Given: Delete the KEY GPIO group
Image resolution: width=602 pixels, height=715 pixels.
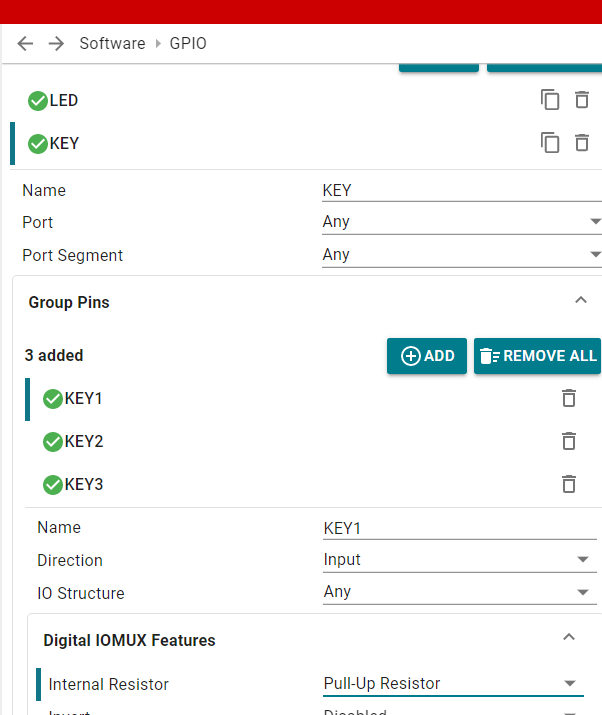Looking at the screenshot, I should point(582,143).
